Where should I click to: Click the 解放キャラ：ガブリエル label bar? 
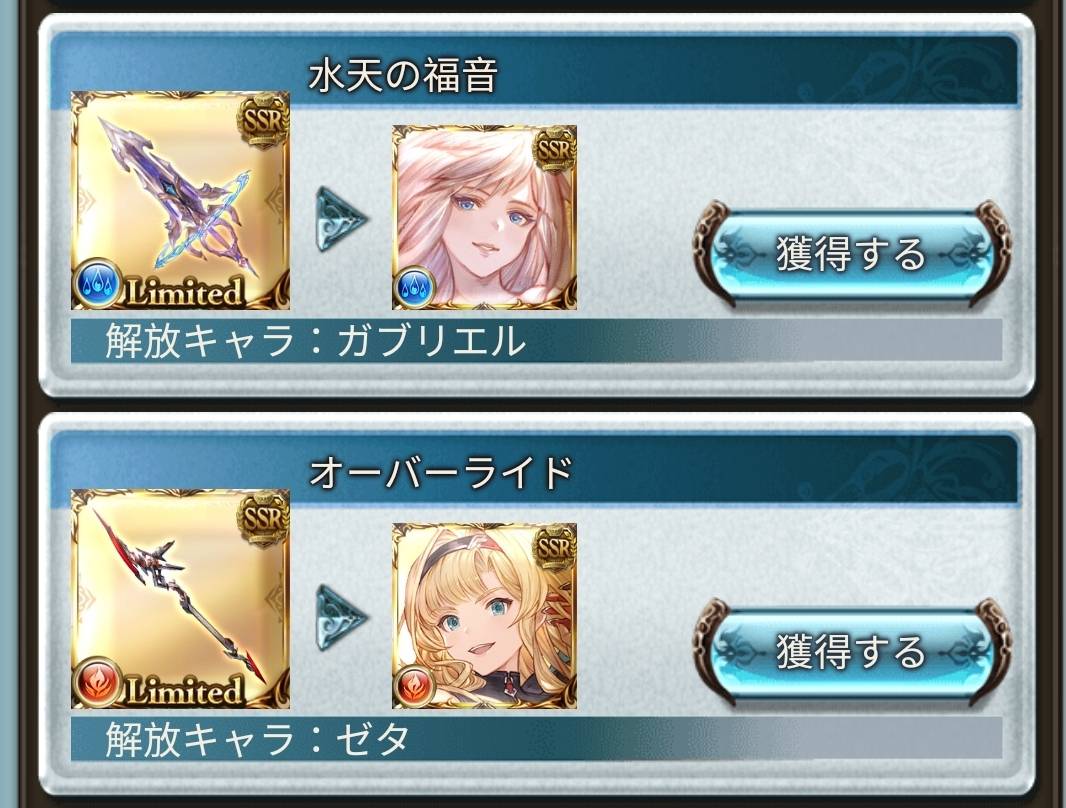536,340
